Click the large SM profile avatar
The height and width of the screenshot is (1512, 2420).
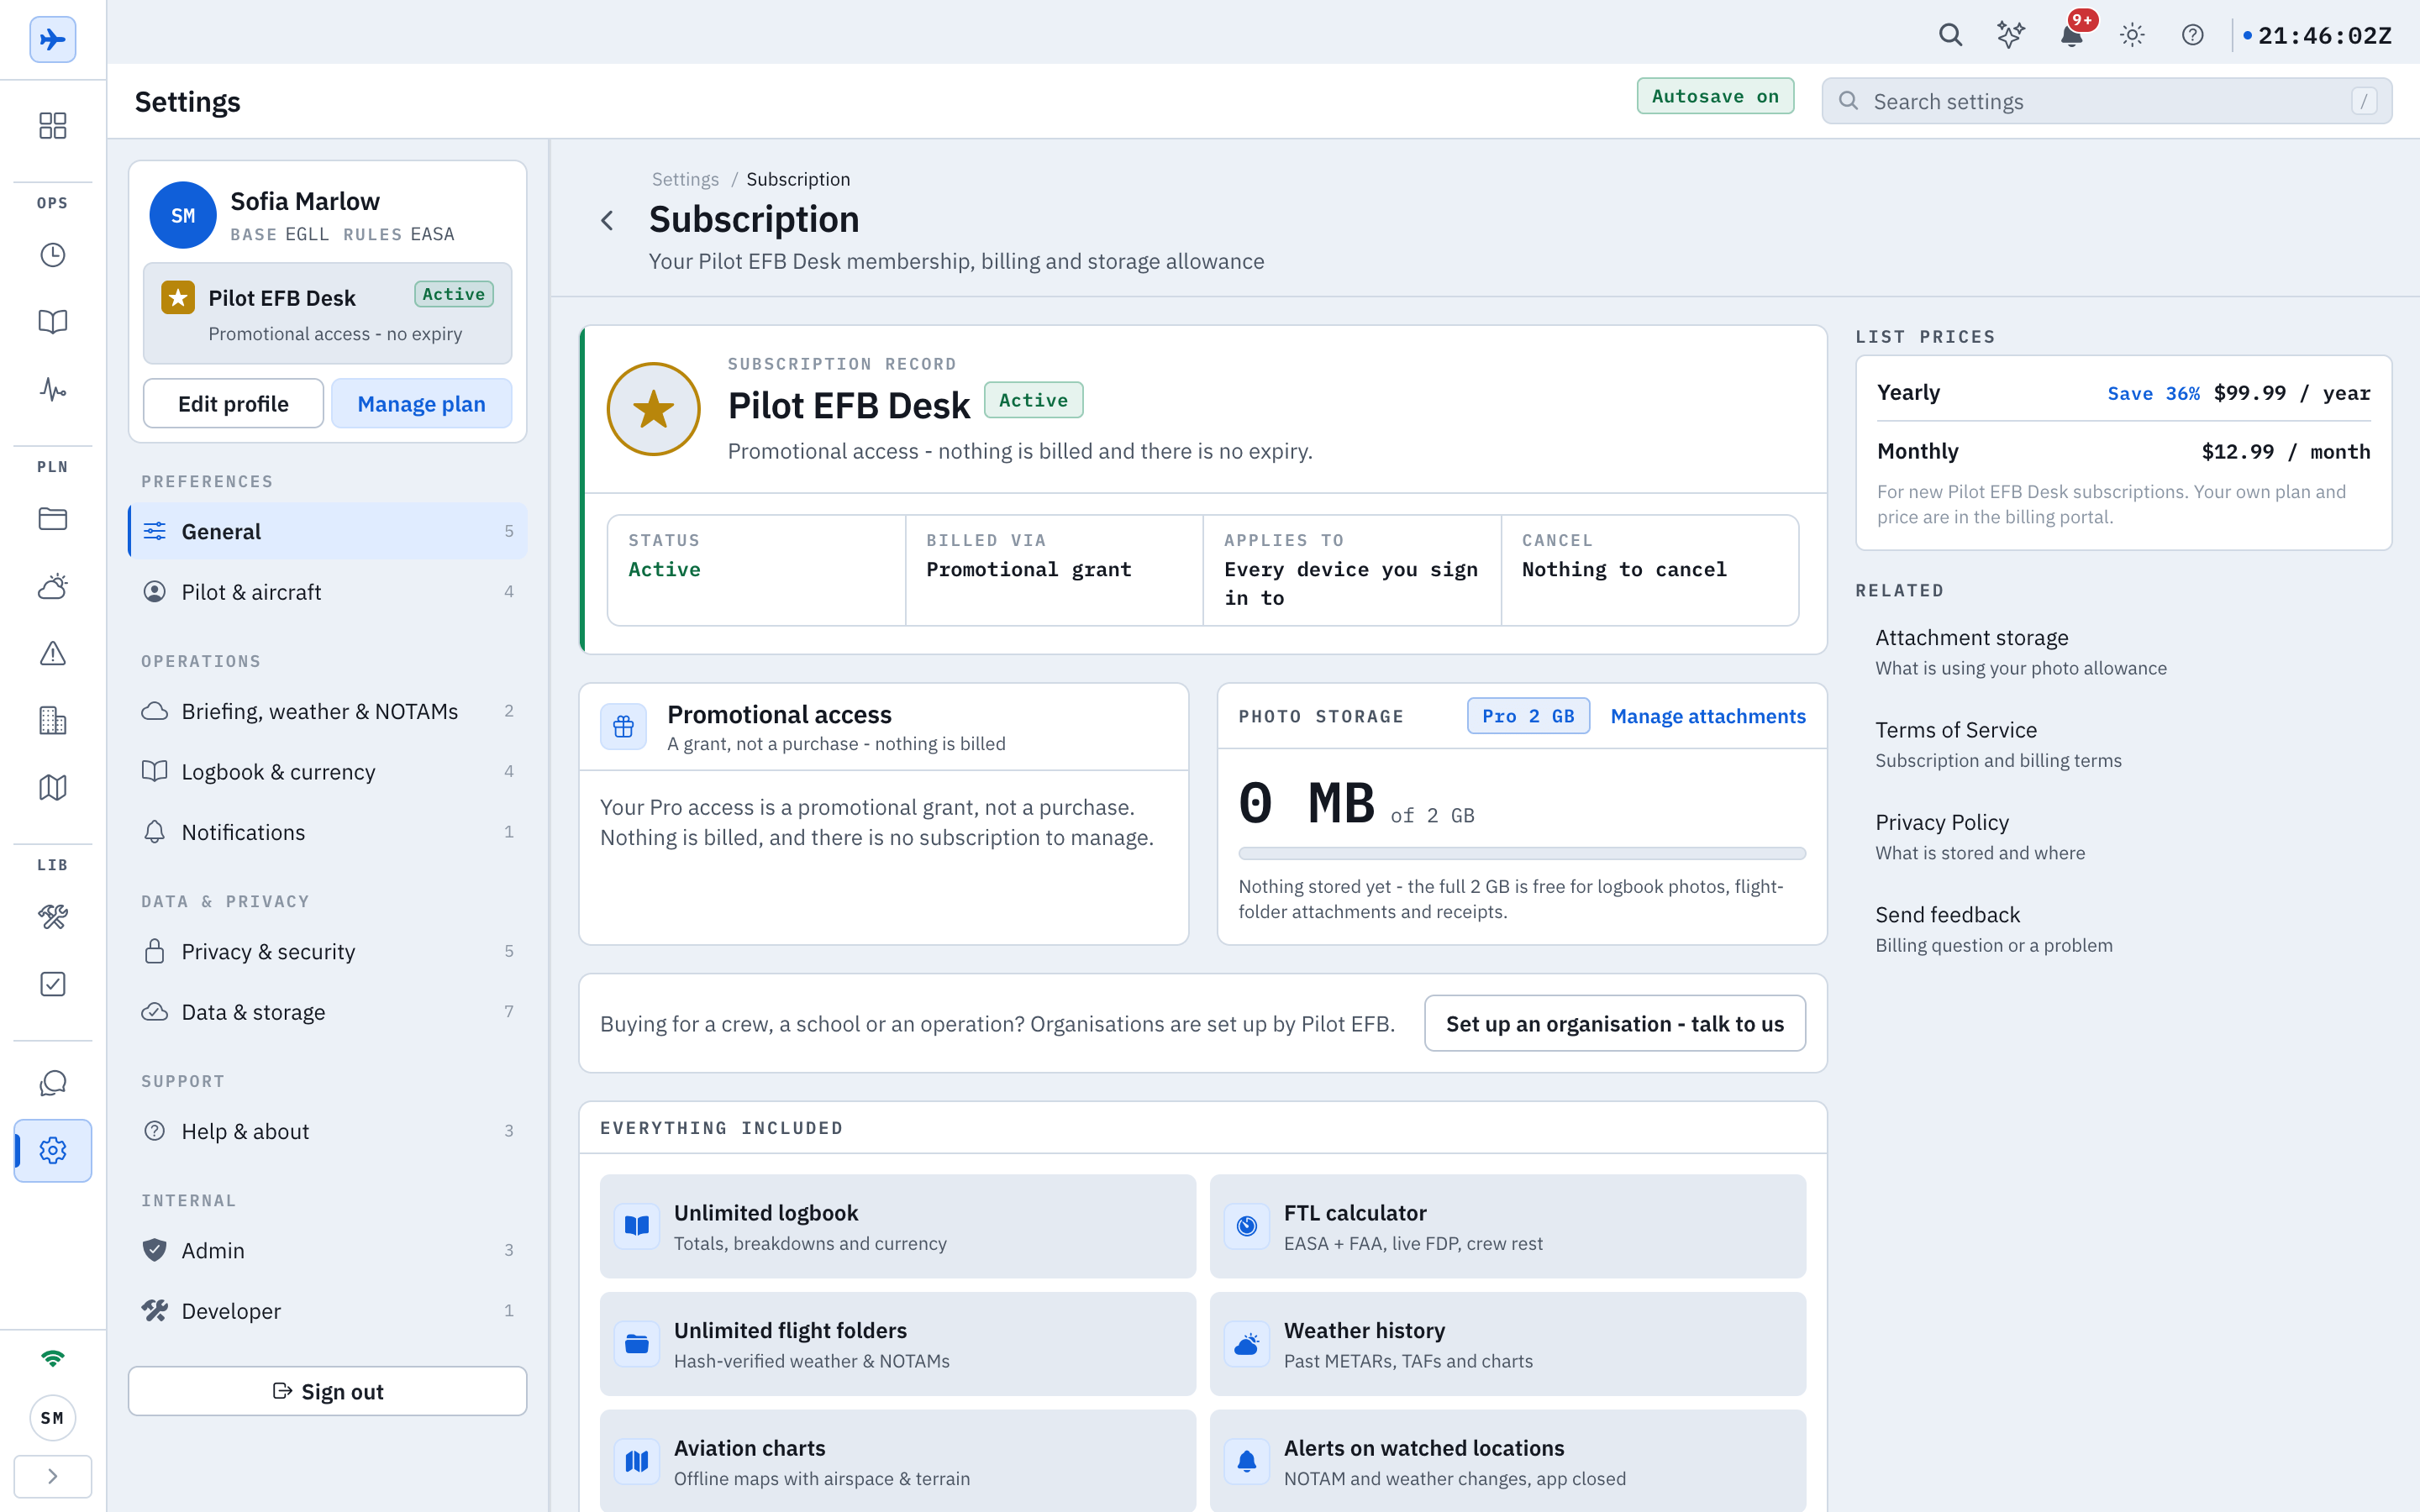[x=183, y=215]
